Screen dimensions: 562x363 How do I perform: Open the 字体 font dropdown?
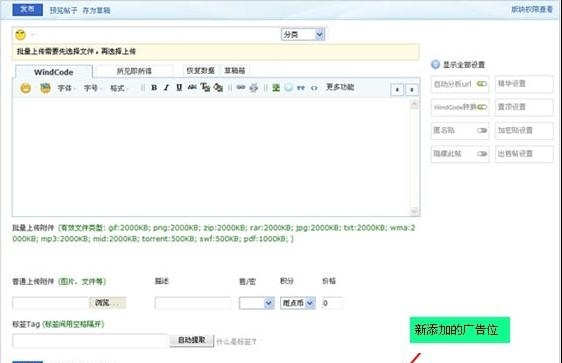click(66, 88)
